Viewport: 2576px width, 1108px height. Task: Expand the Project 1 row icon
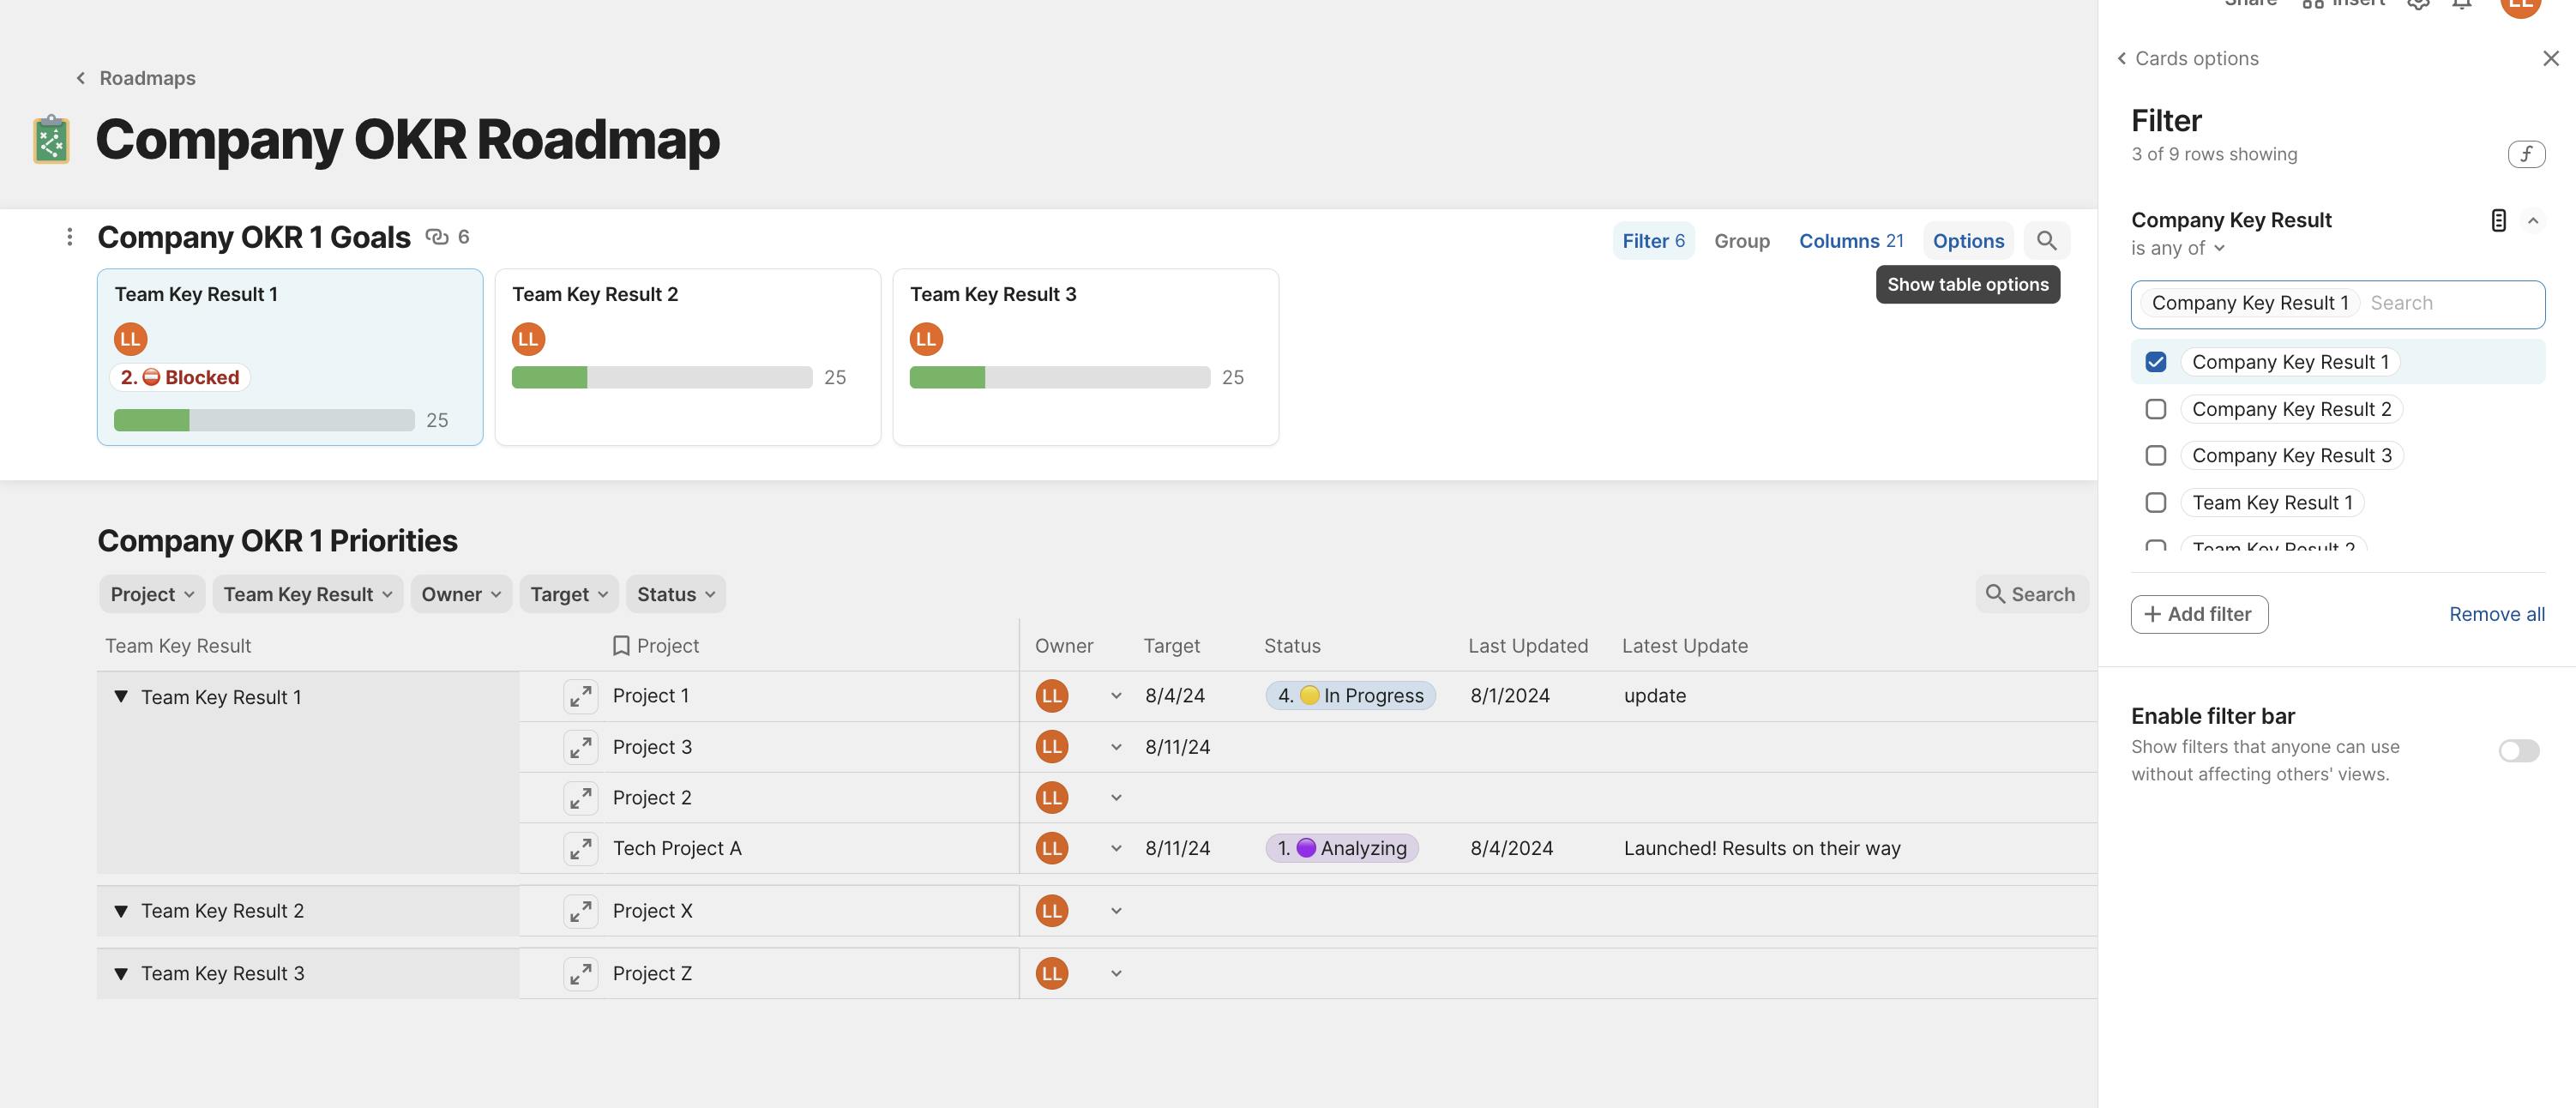pos(580,697)
